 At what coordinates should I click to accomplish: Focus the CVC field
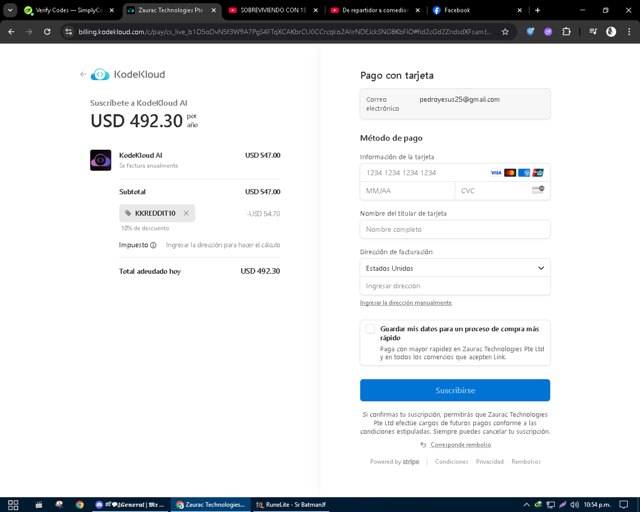click(502, 191)
